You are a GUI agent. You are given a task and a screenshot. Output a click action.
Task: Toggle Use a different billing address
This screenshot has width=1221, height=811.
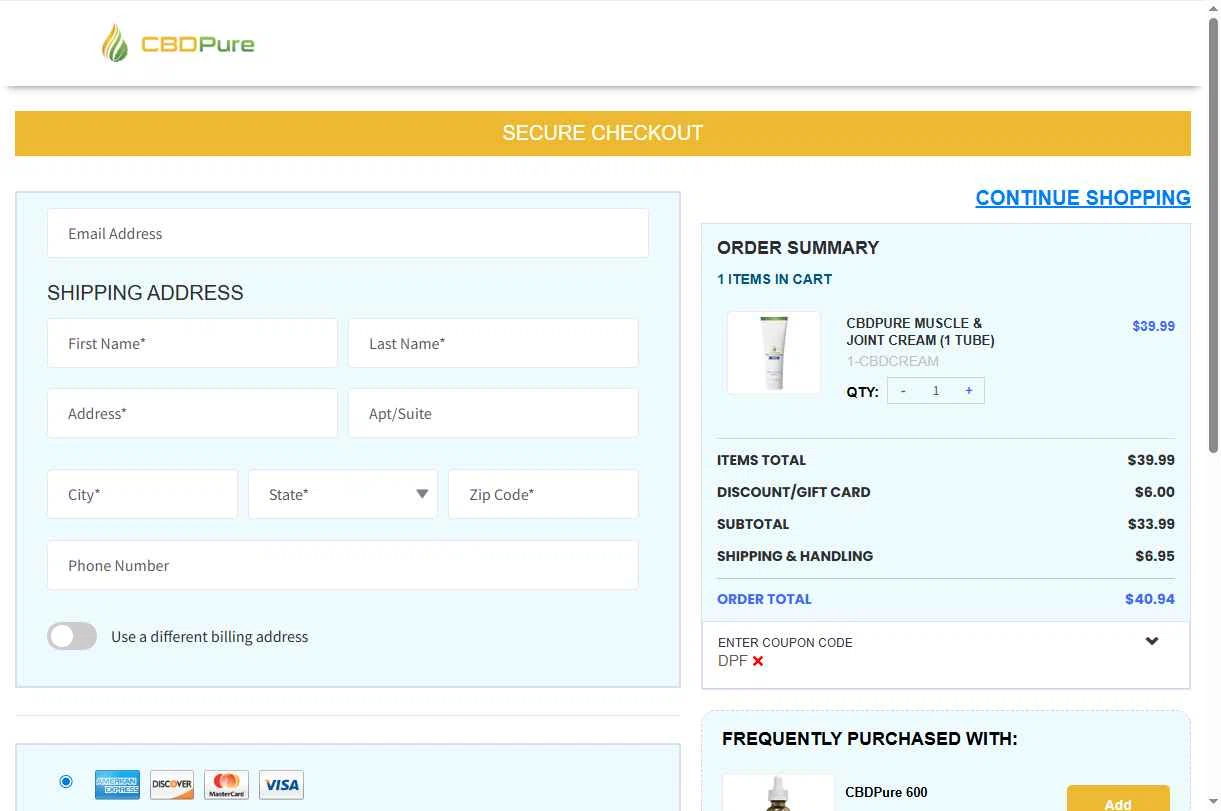tap(72, 636)
